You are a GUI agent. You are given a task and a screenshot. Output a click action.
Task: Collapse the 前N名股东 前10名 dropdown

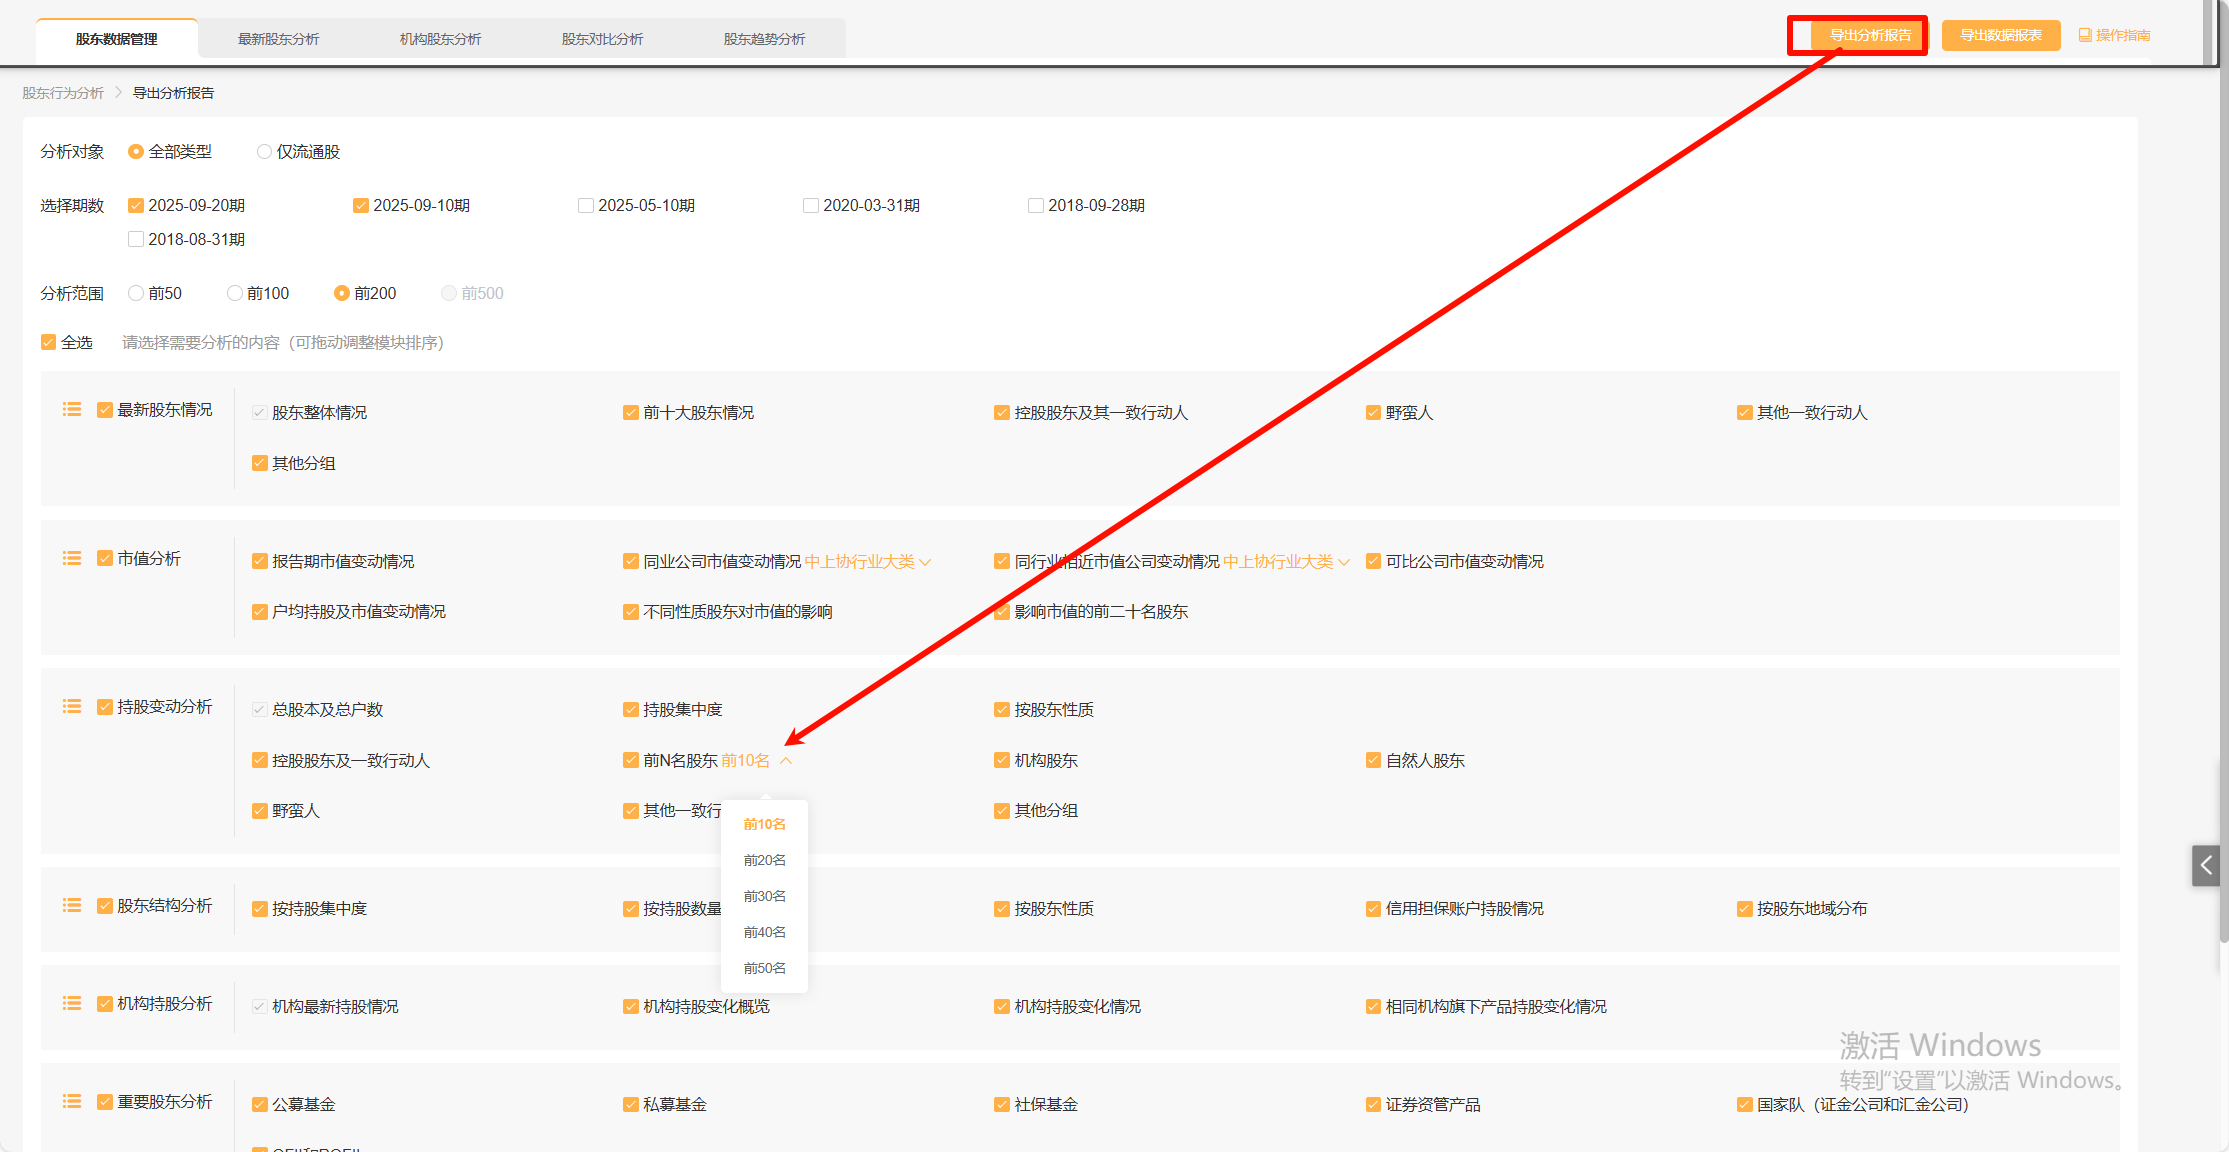tap(786, 760)
